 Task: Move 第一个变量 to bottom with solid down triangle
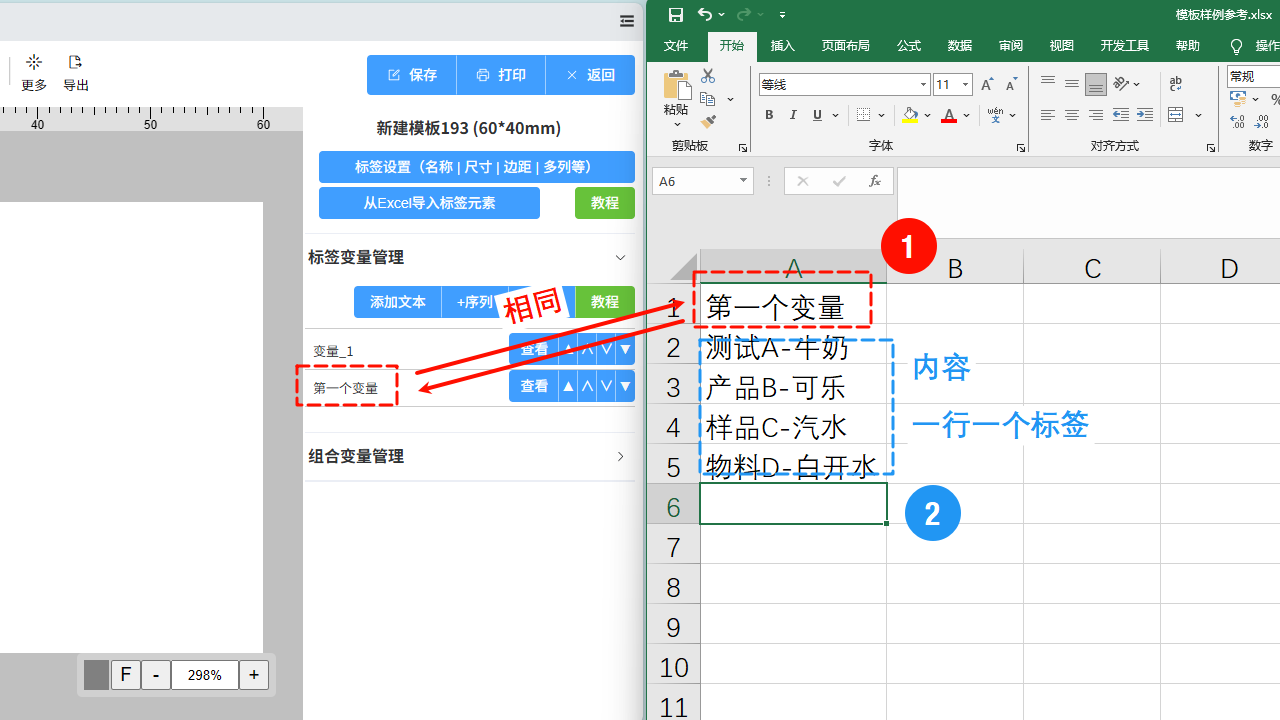[625, 386]
